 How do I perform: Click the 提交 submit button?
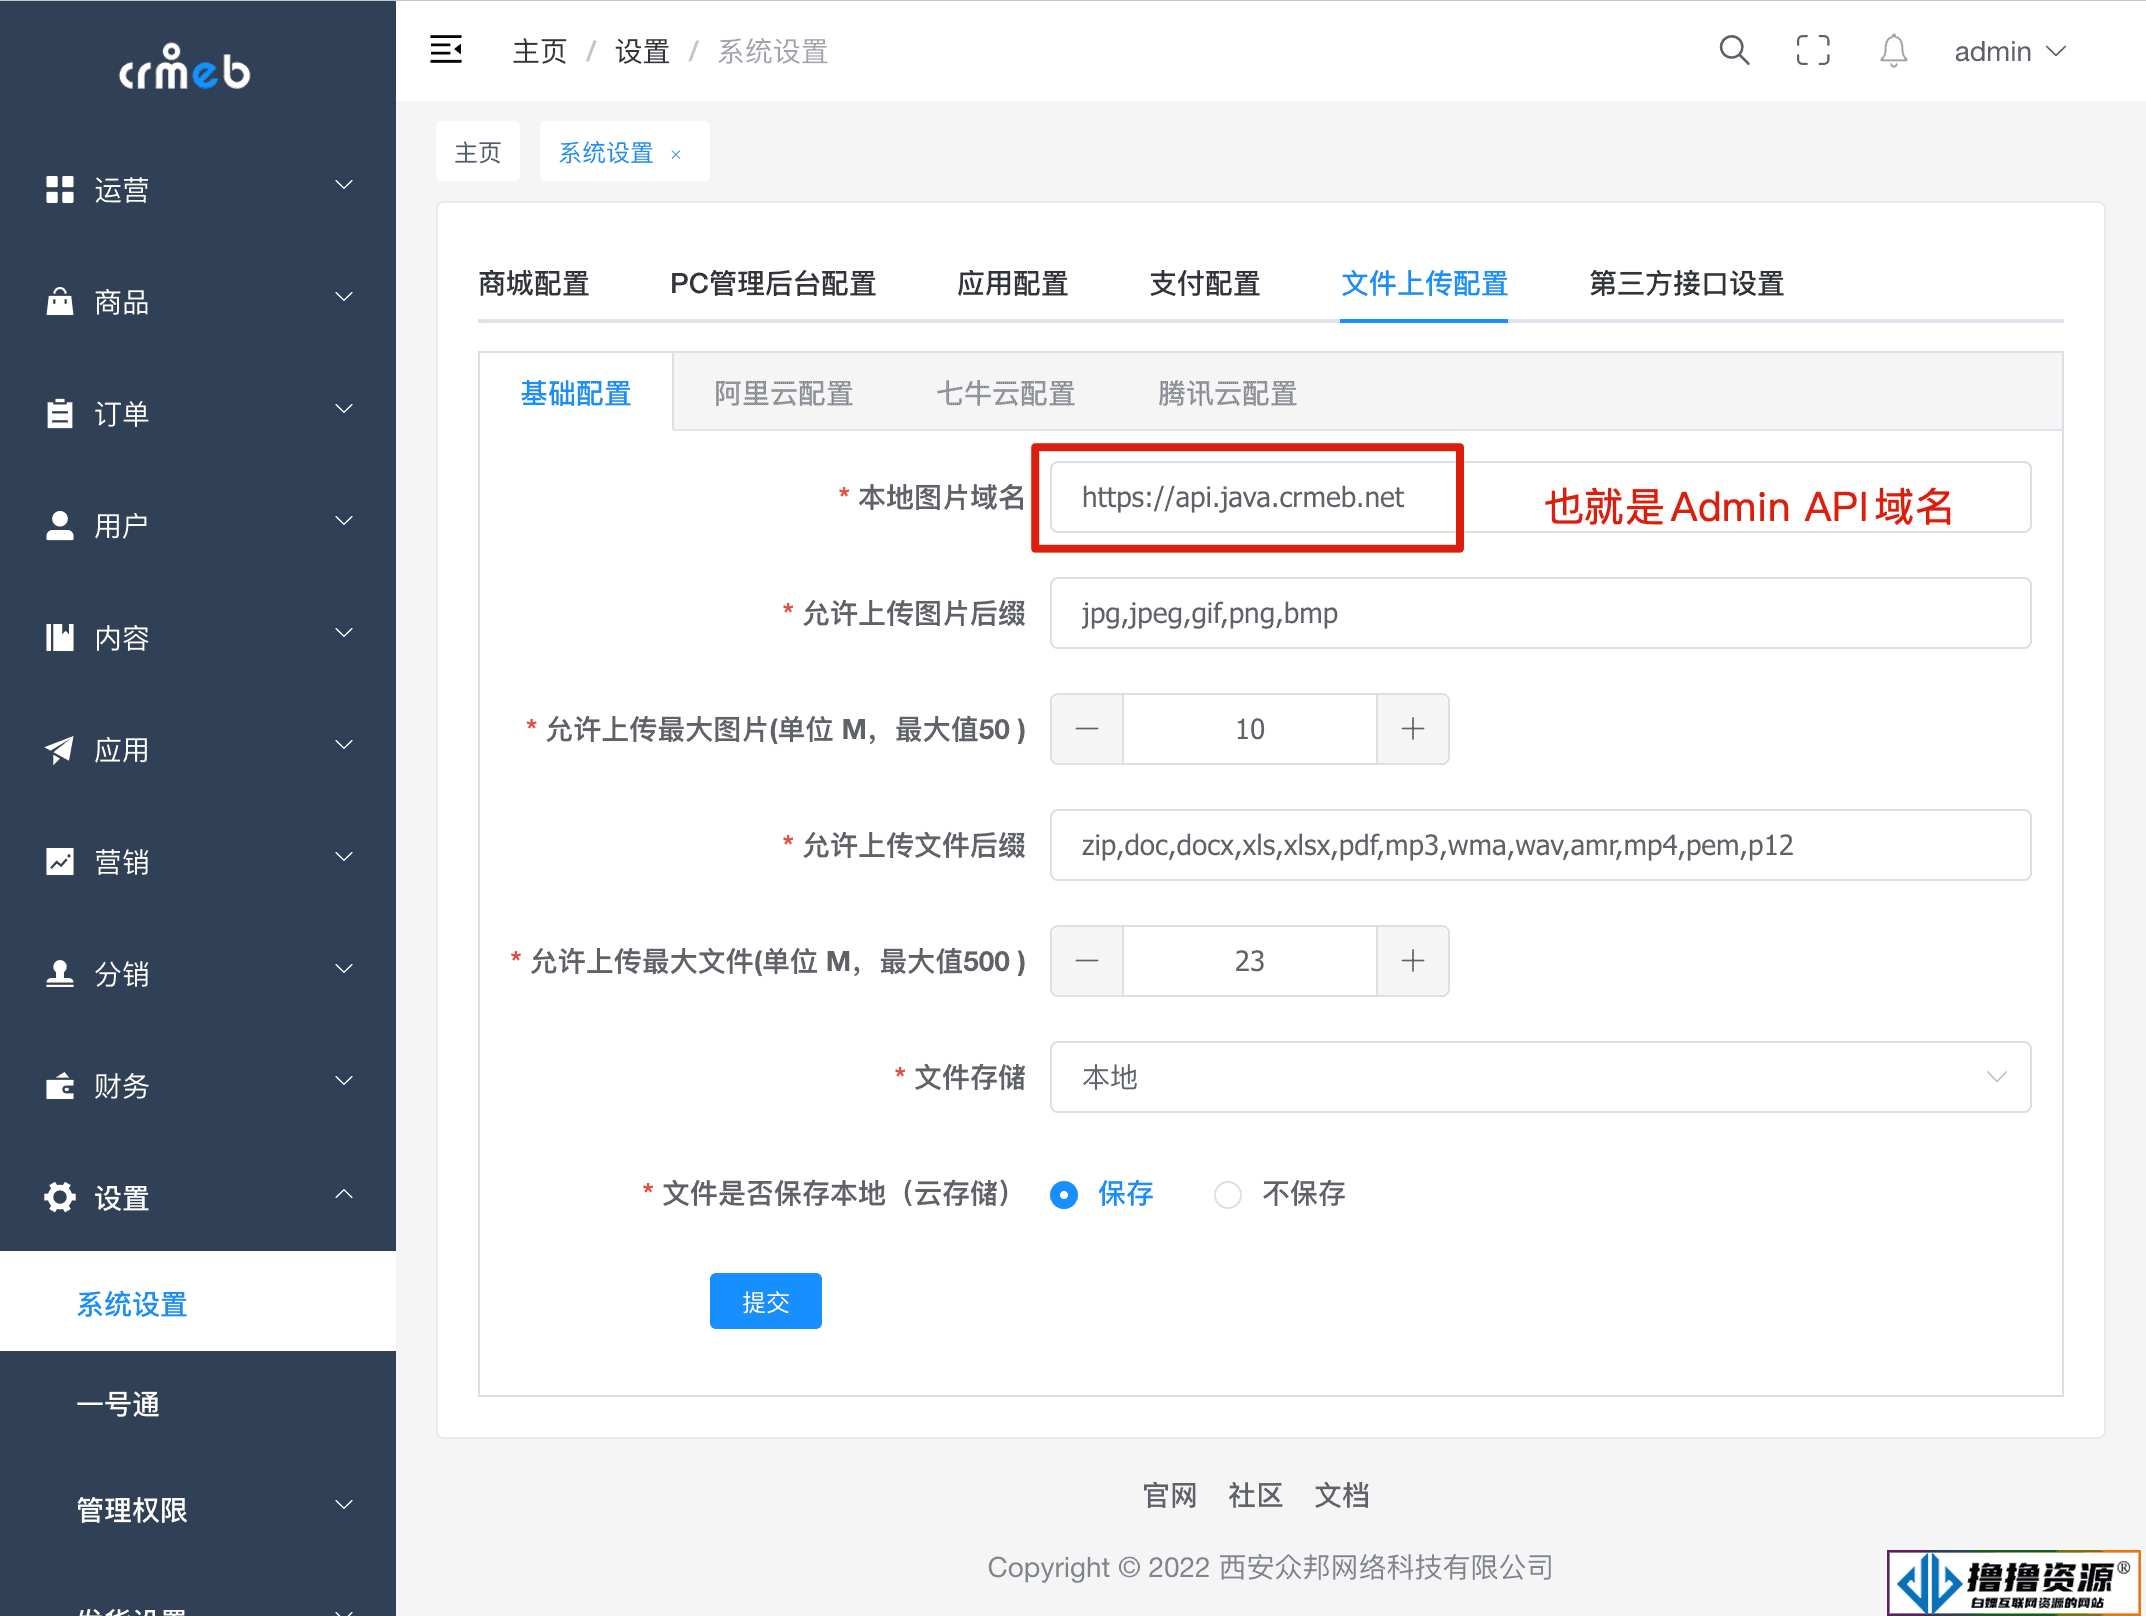point(766,1301)
